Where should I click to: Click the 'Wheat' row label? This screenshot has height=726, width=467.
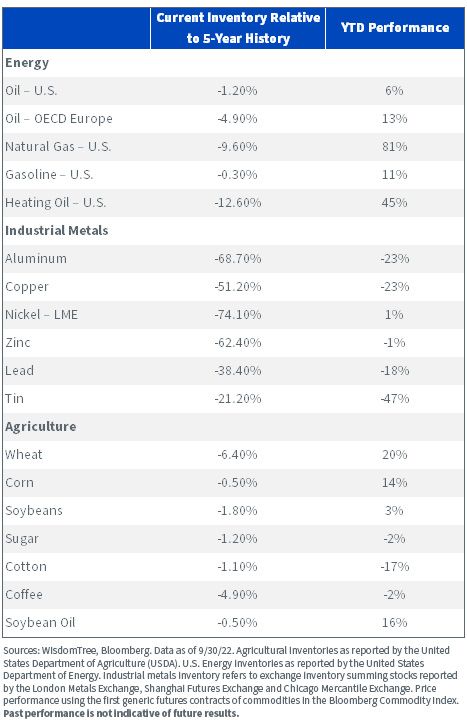point(24,455)
